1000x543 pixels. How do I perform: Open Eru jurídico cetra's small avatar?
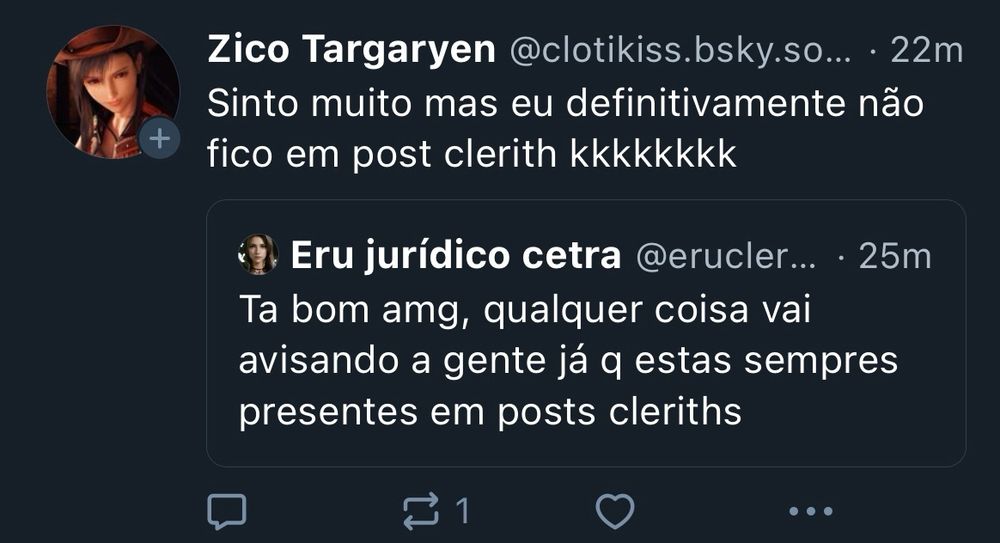(x=258, y=255)
